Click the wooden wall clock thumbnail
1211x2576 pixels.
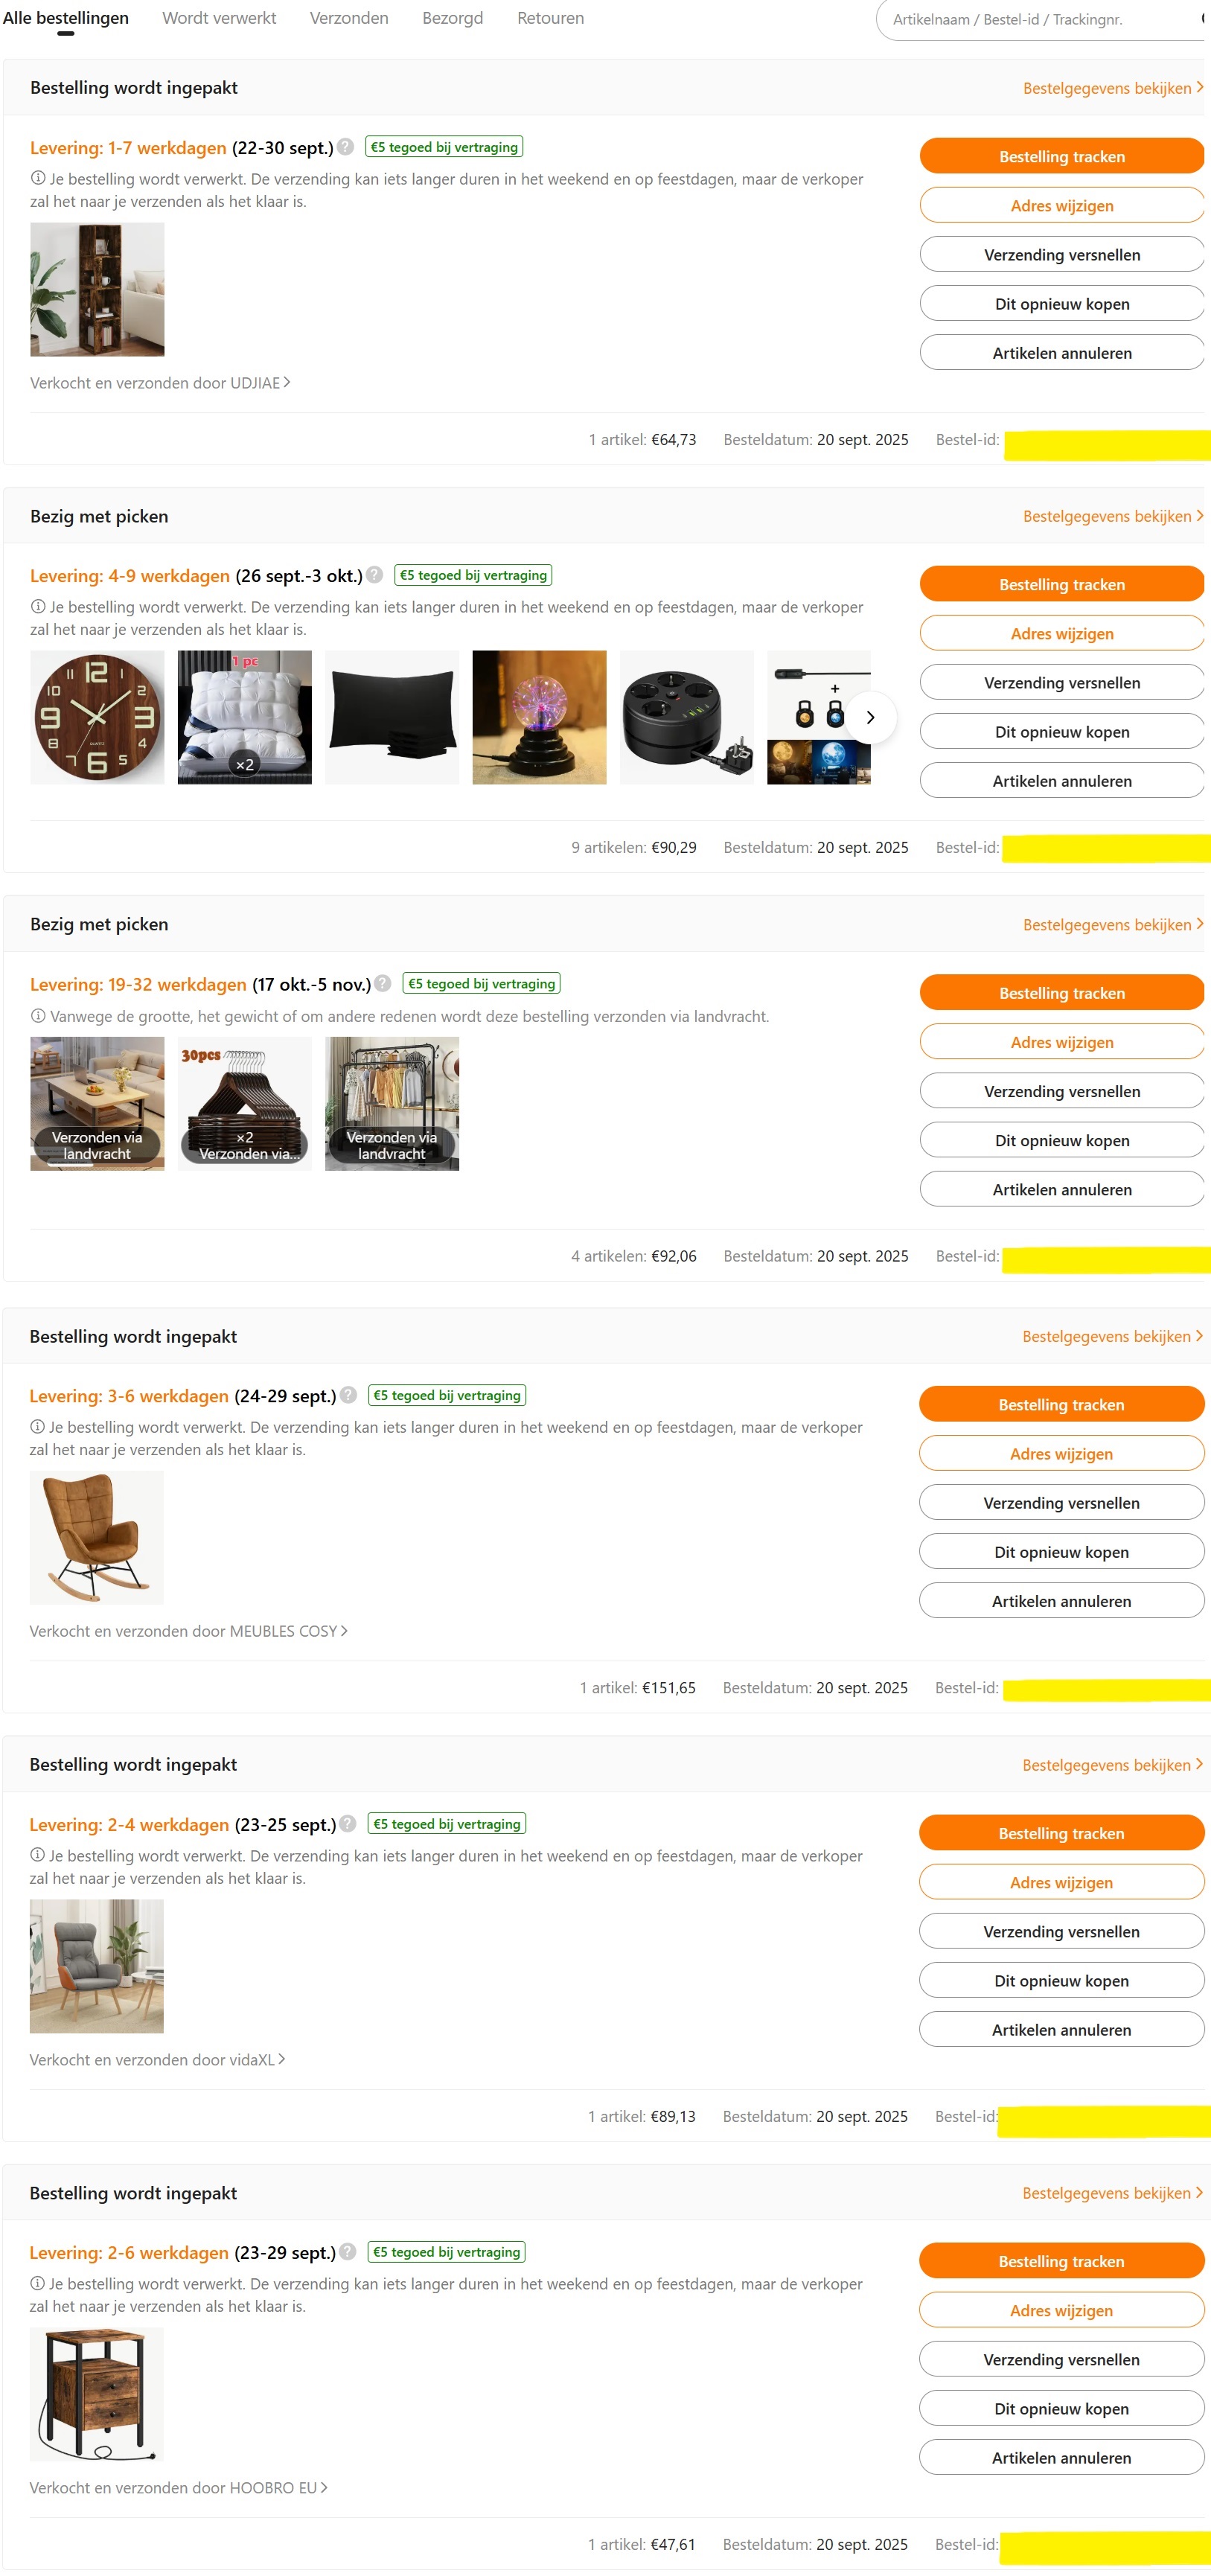97,717
